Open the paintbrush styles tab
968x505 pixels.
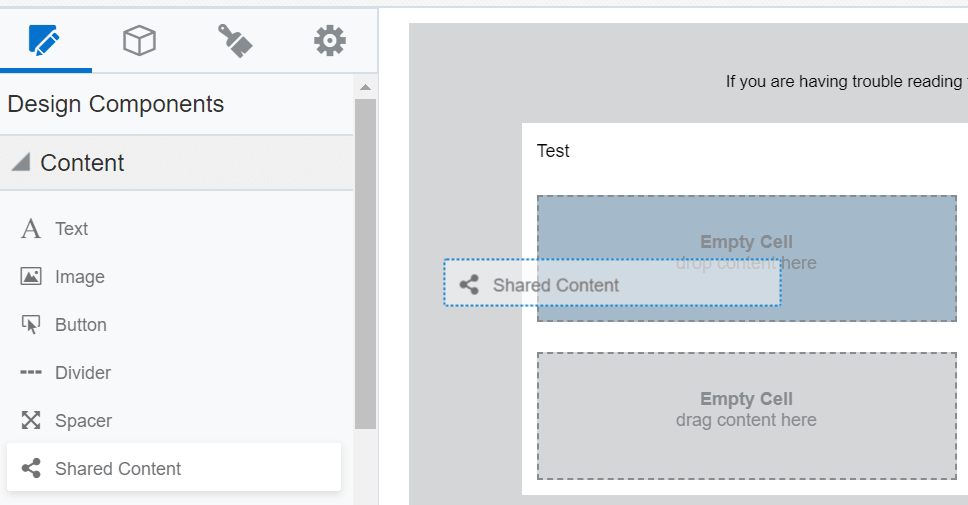tap(234, 41)
